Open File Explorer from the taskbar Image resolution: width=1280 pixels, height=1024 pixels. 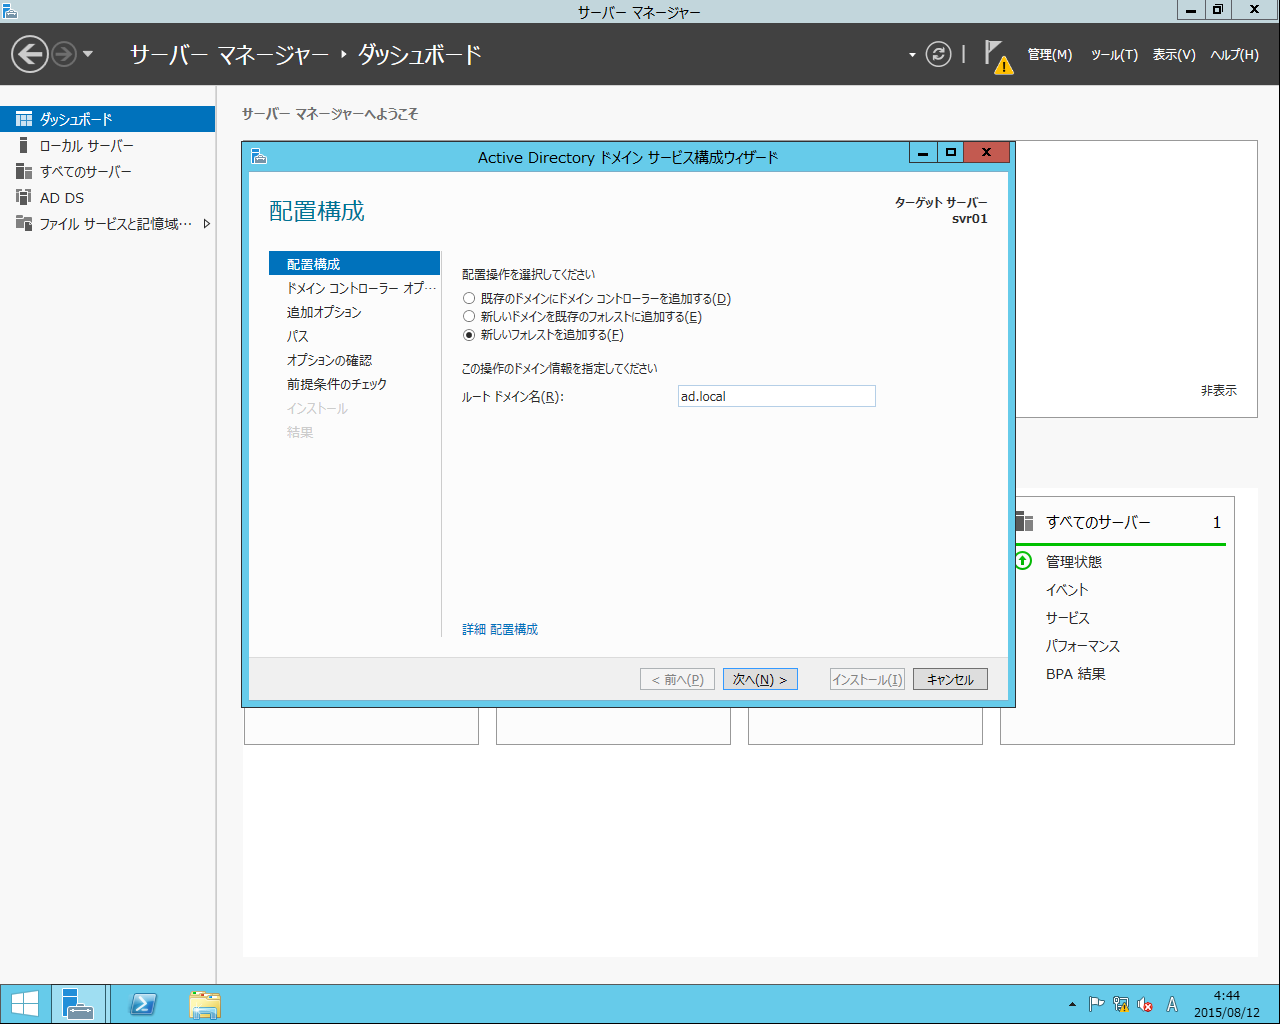[x=205, y=1004]
